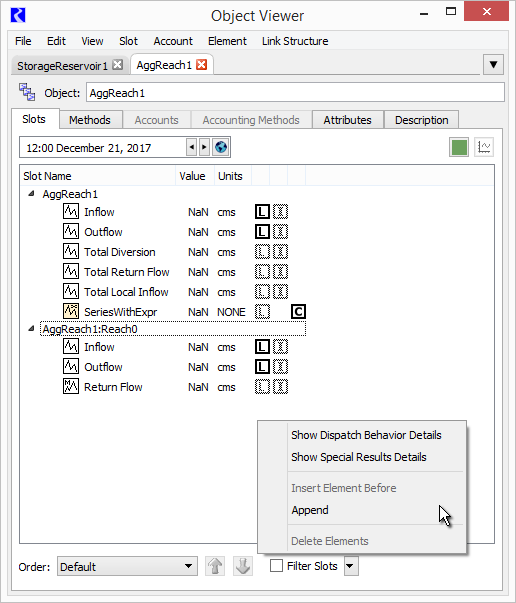Collapse the AggReach1 tree node
The image size is (516, 603).
(x=32, y=194)
